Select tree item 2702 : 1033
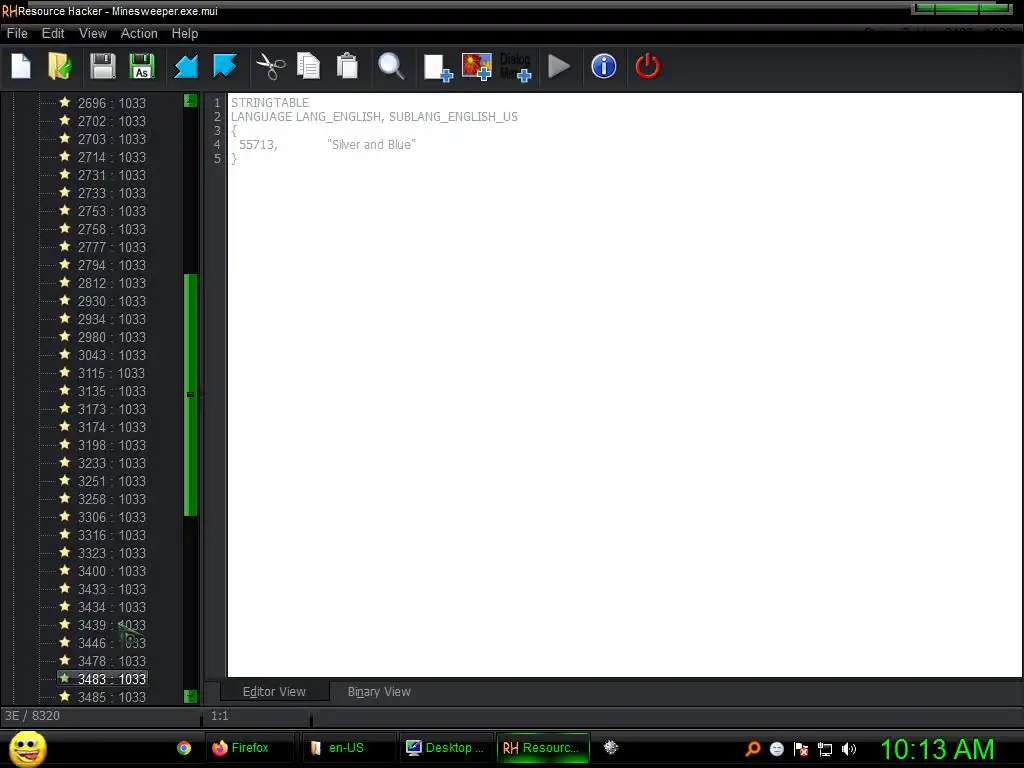Viewport: 1024px width, 768px height. click(x=112, y=121)
